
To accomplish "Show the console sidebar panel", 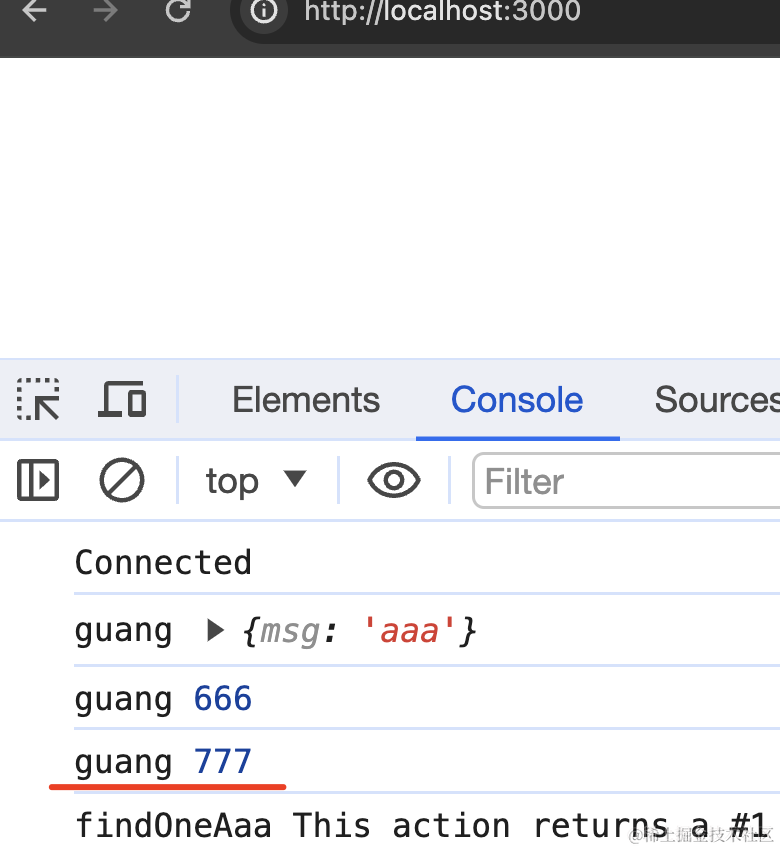I will click(x=38, y=481).
